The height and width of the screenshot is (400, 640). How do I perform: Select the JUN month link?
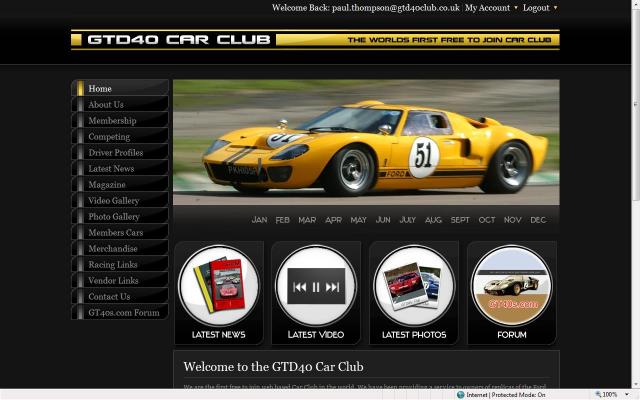(x=383, y=220)
